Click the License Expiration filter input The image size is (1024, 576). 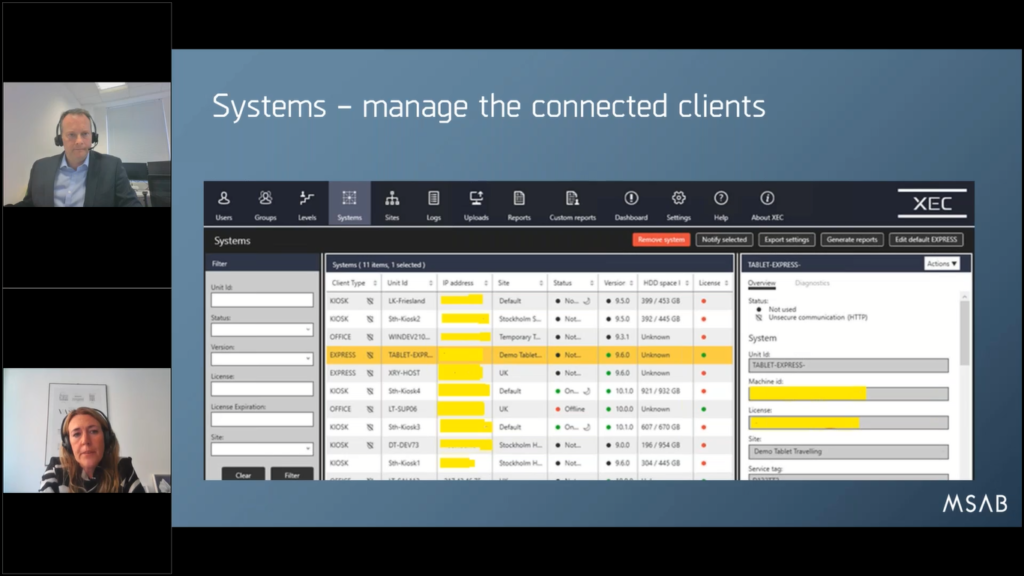point(262,419)
